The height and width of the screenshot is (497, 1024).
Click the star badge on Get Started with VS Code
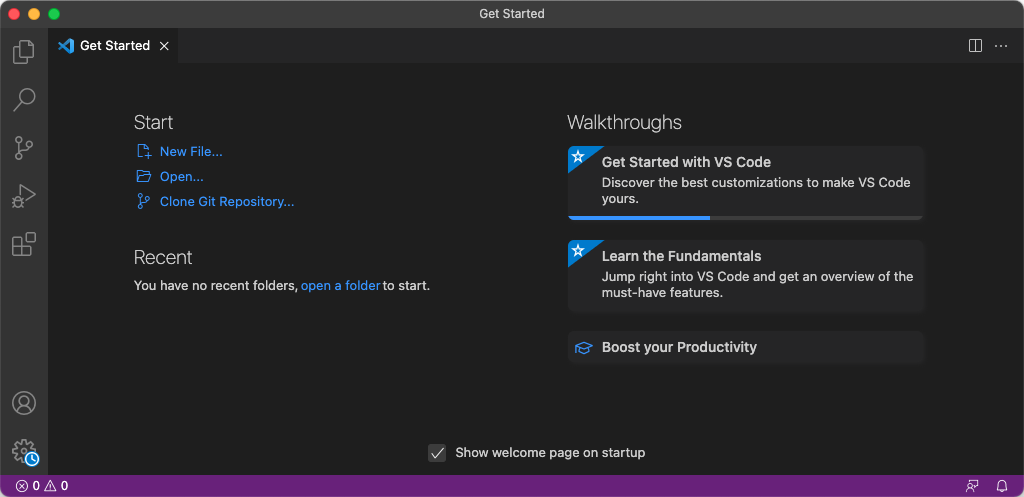(x=578, y=156)
